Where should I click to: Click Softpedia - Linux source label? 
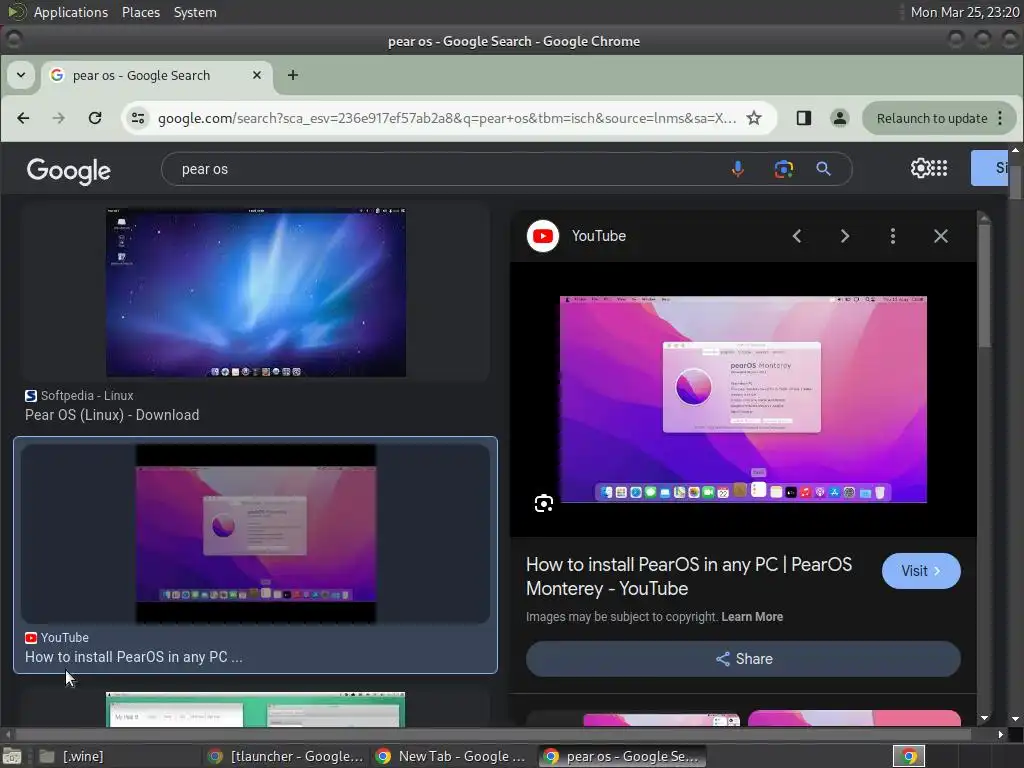[87, 396]
